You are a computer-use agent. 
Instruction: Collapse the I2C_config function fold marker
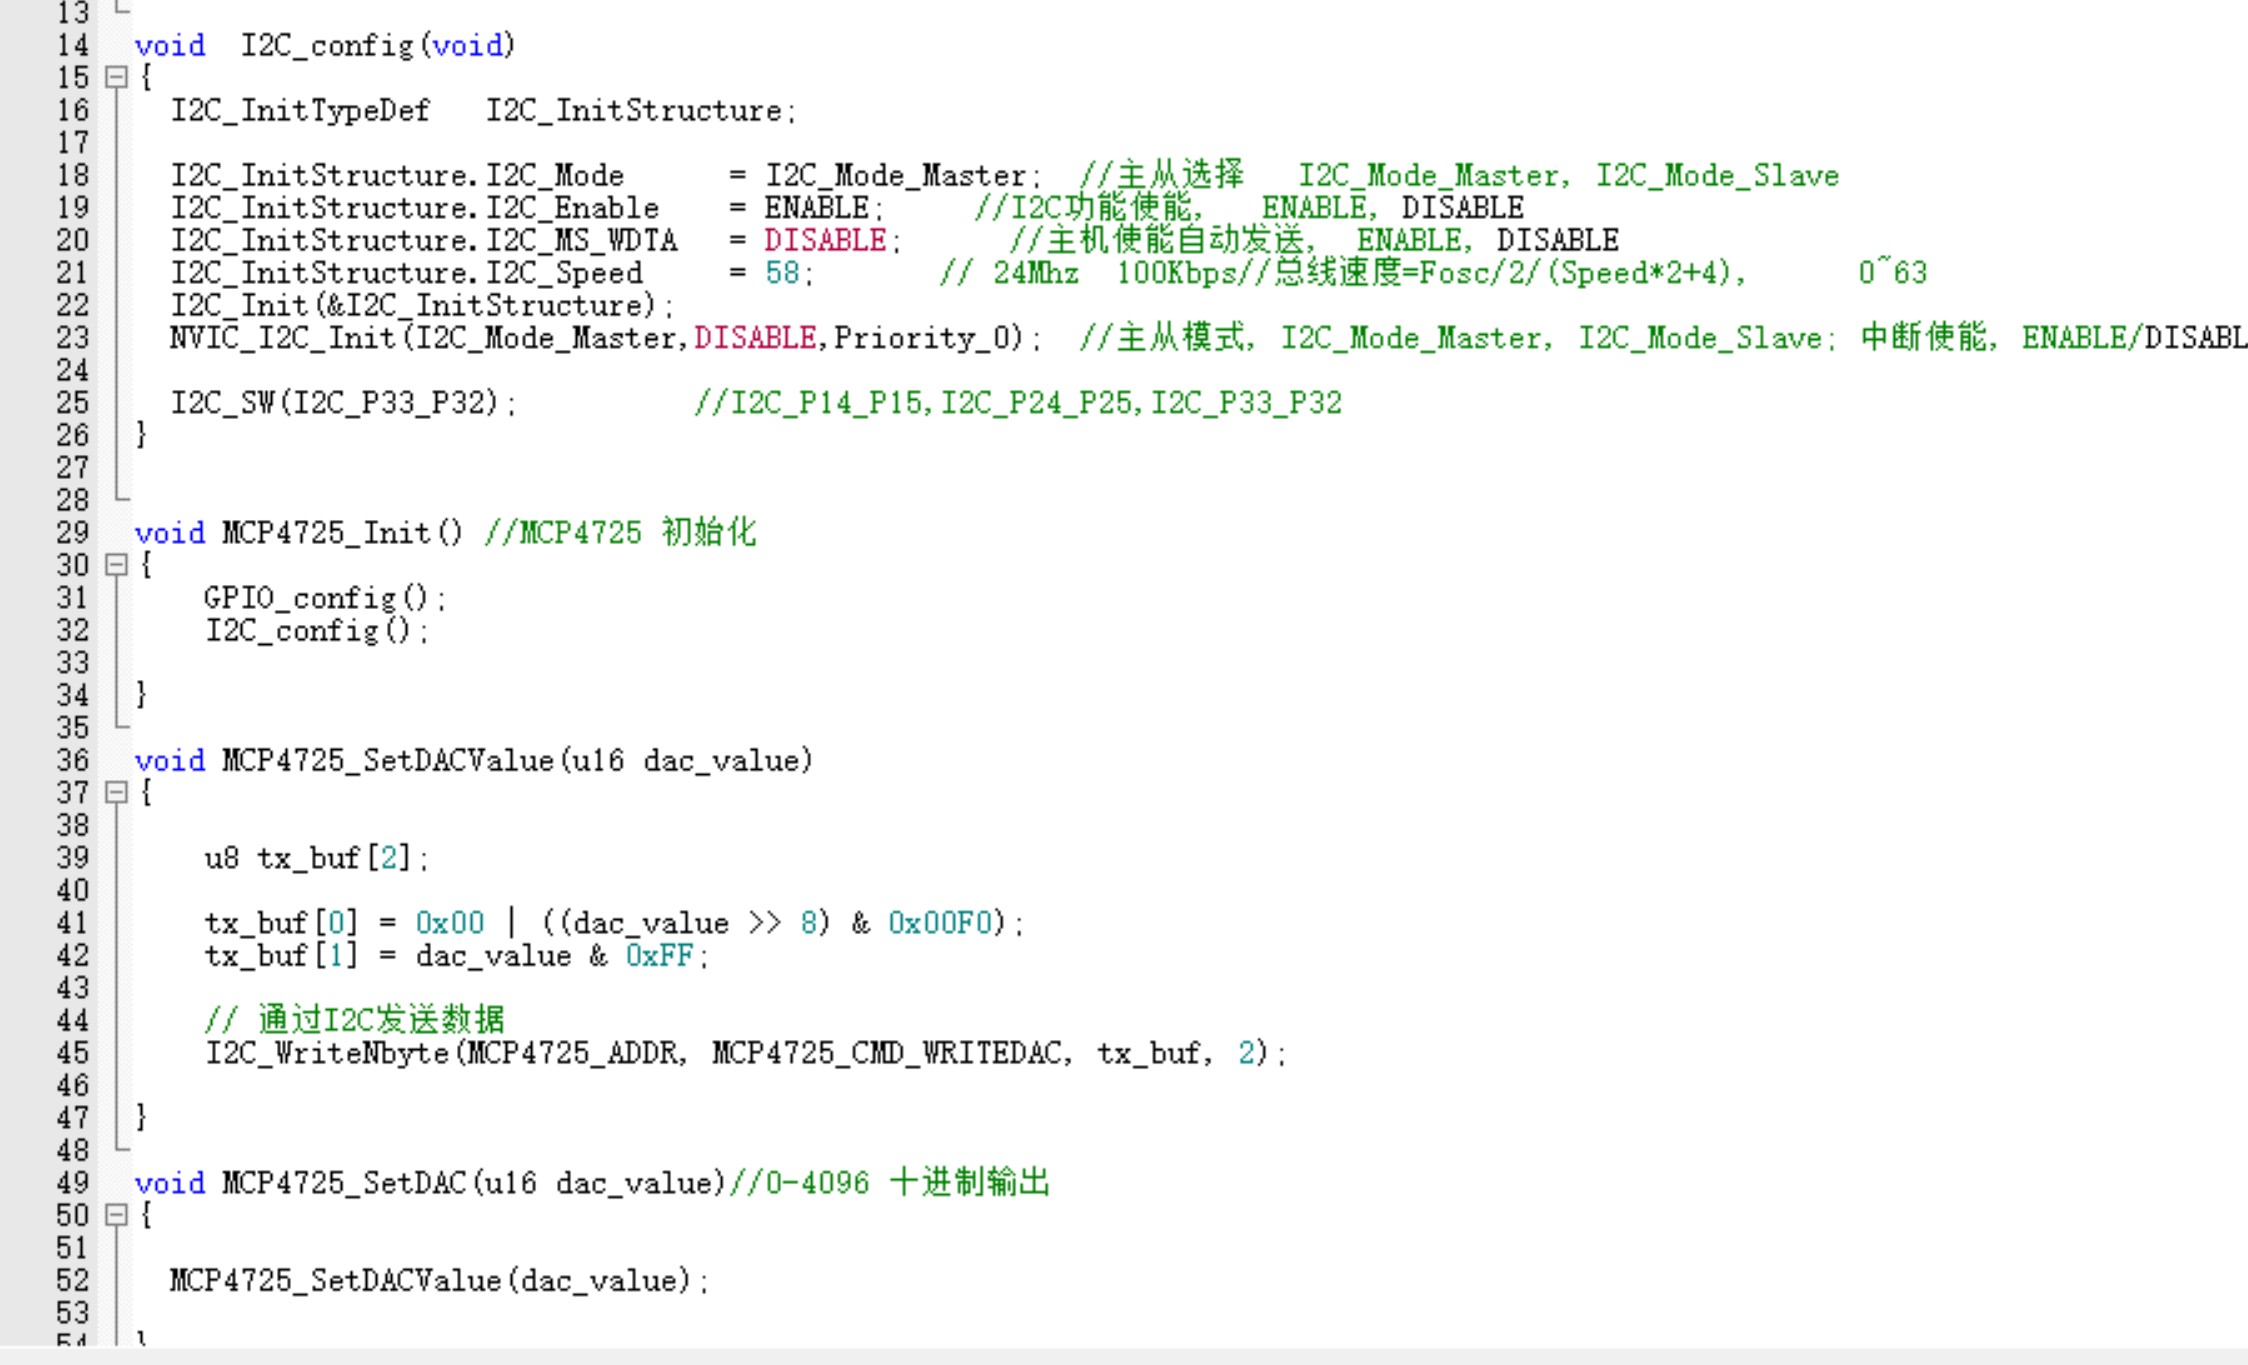(x=116, y=77)
